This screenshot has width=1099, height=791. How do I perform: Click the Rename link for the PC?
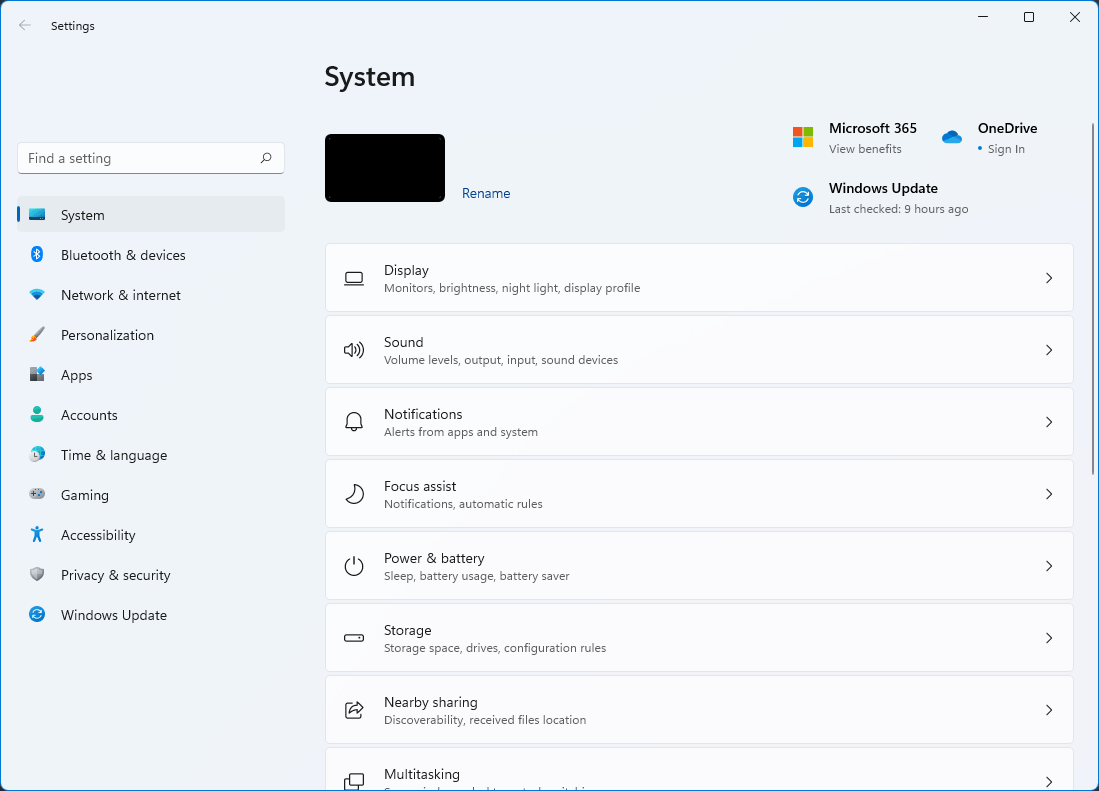[x=486, y=193]
